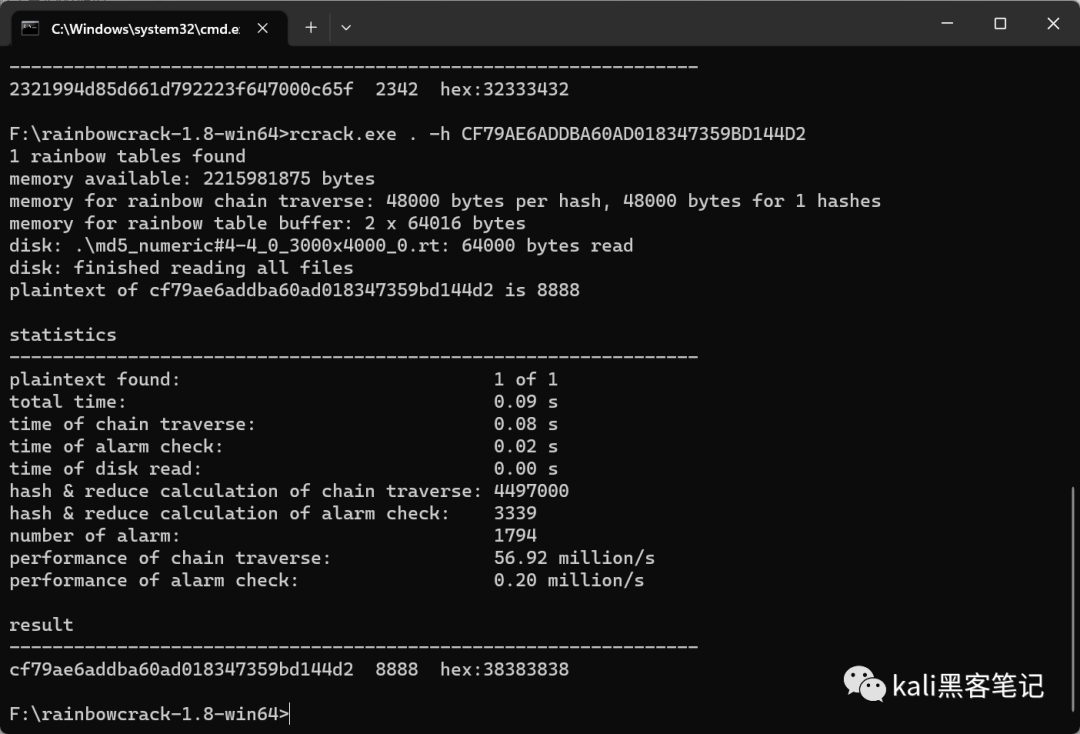Click the 'memory for rainbow table buffer' line
Viewport: 1080px width, 734px height.
click(x=267, y=223)
